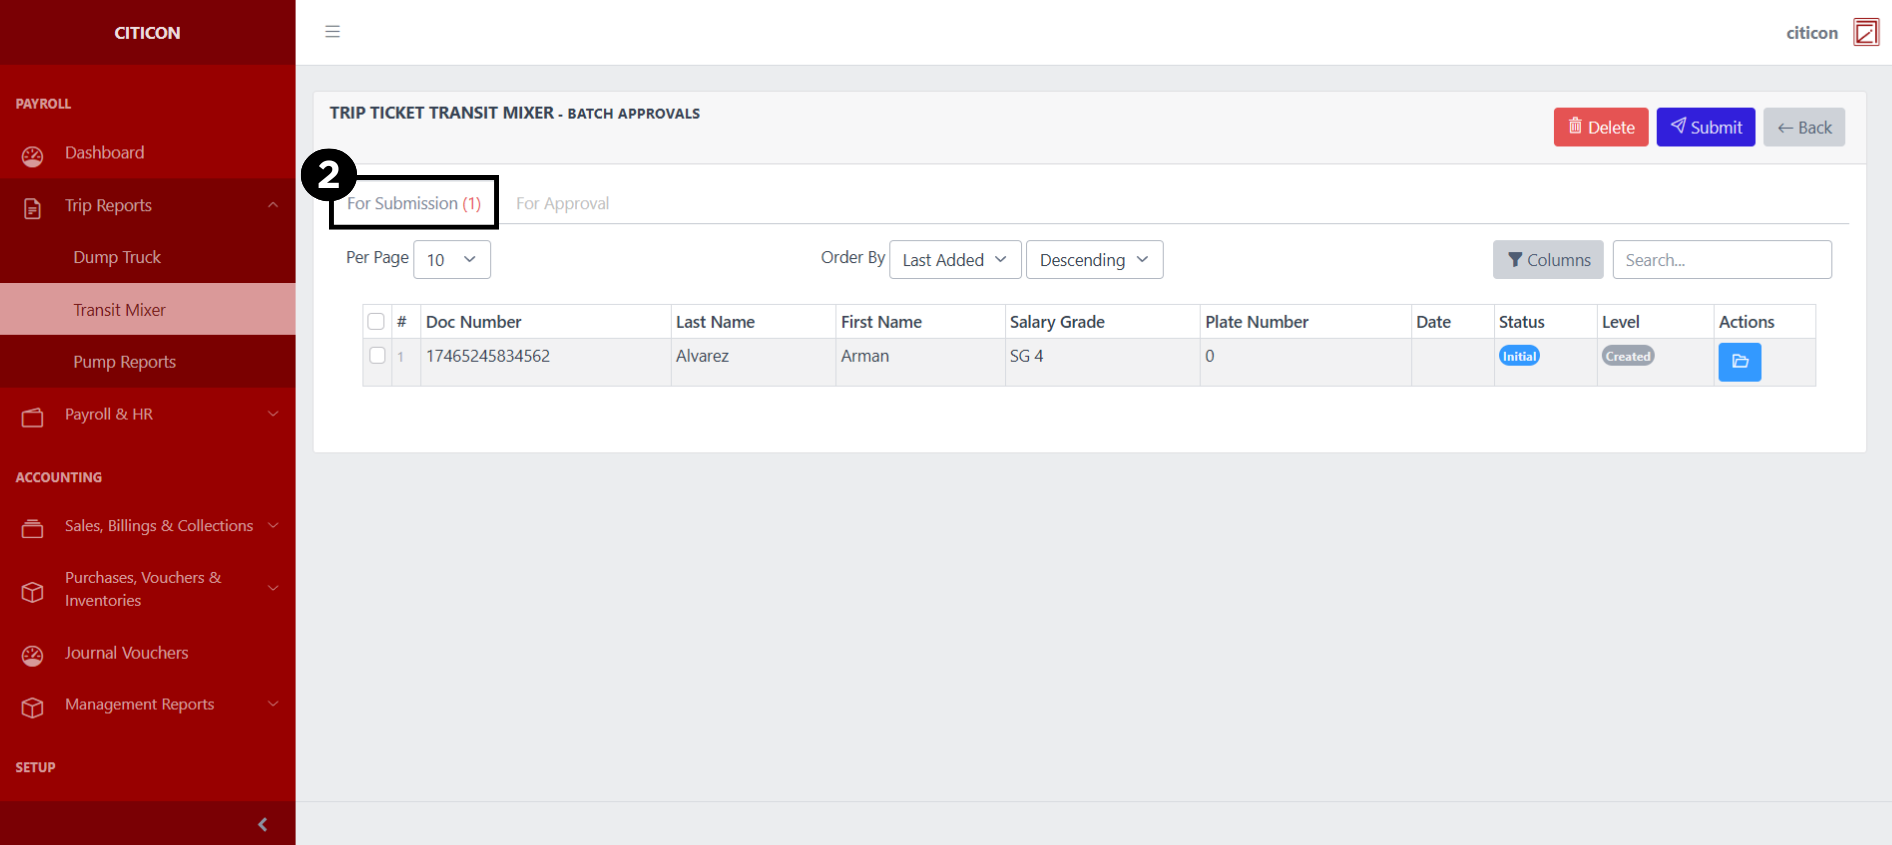Check the row checkbox for doc 17465245834562
This screenshot has width=1892, height=845.
click(x=377, y=356)
